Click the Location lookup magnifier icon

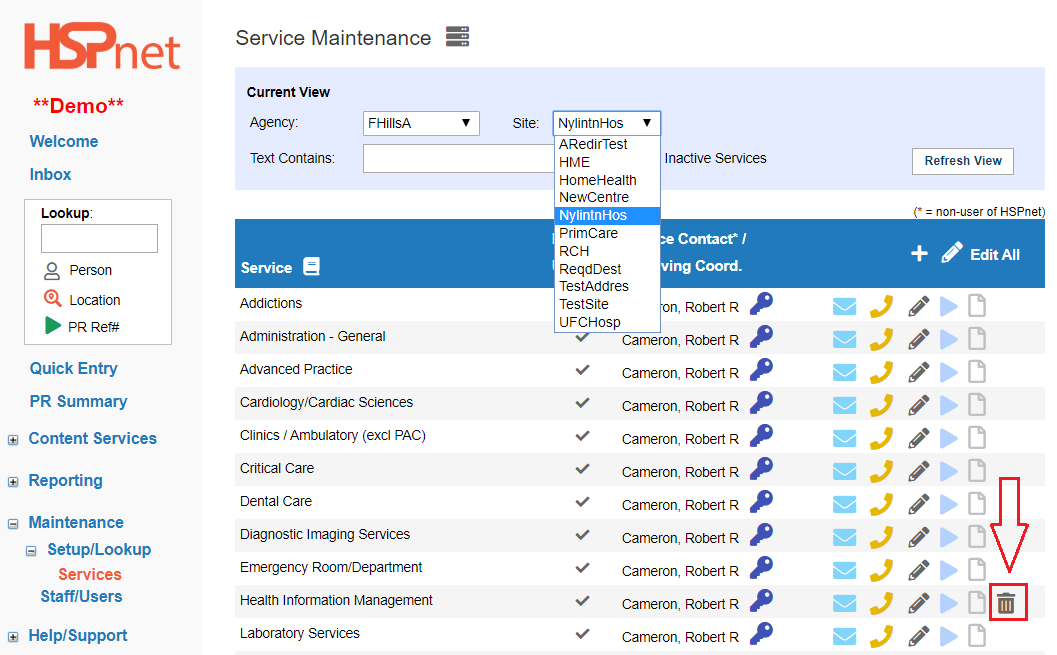52,299
